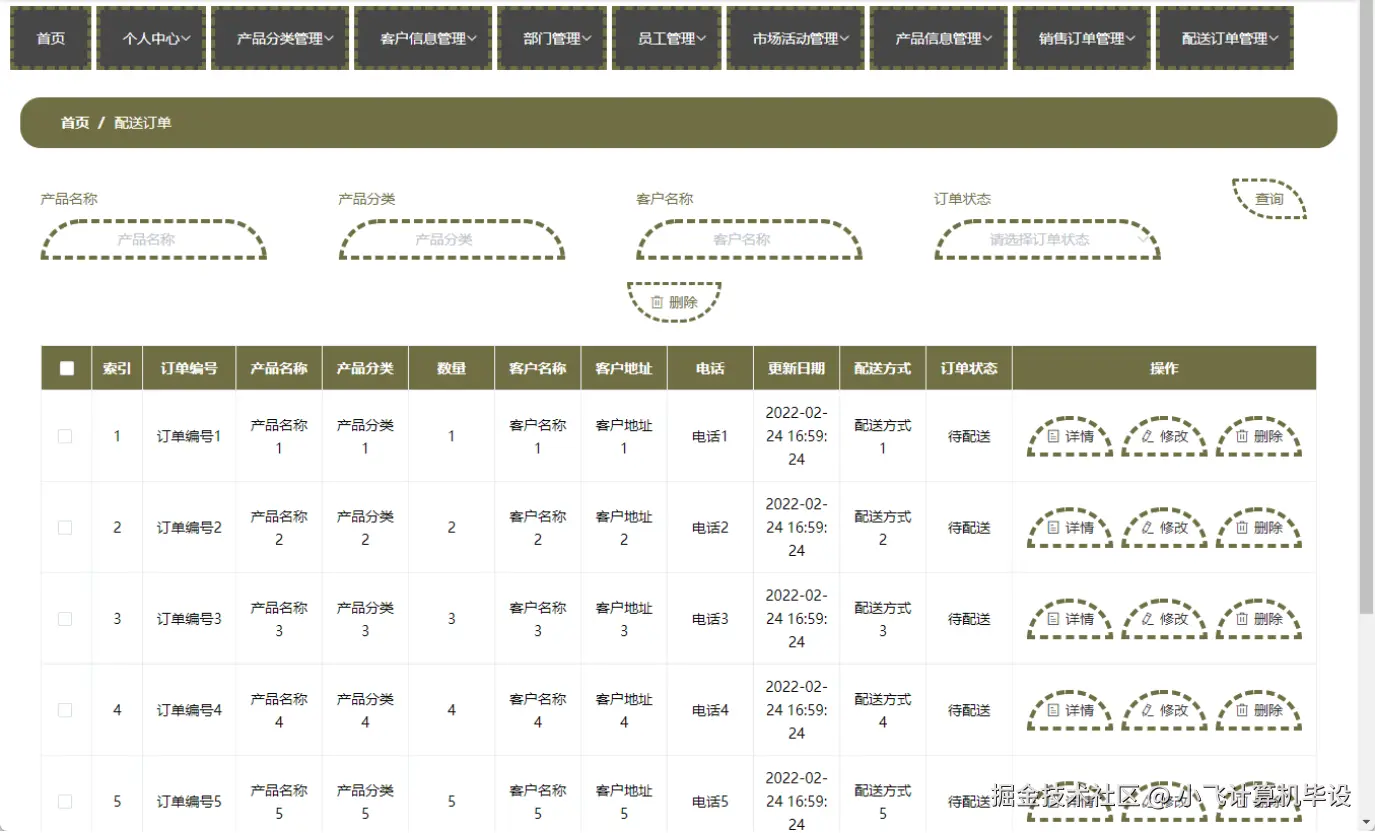This screenshot has height=833, width=1375.
Task: Click the bulk 删除 button above the table
Action: [x=674, y=302]
